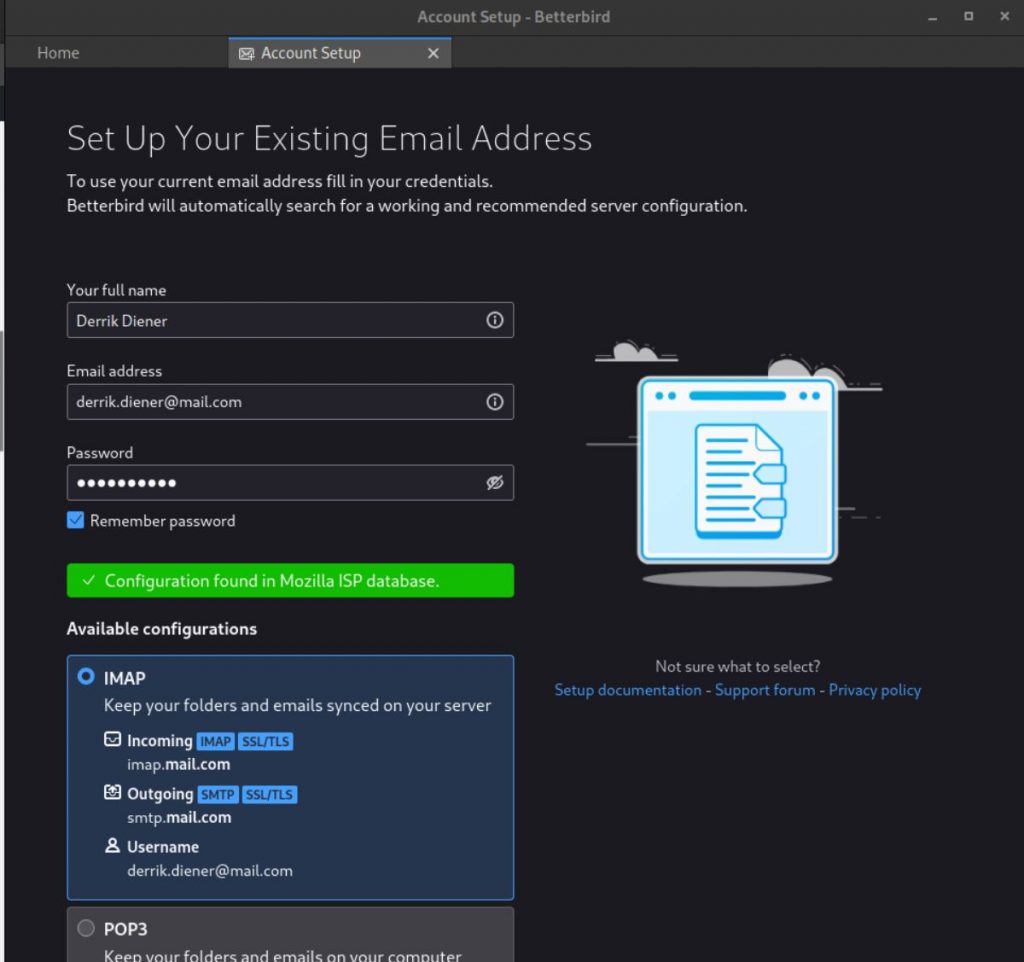Image resolution: width=1024 pixels, height=962 pixels.
Task: Click the info icon beside Email address
Action: point(494,401)
